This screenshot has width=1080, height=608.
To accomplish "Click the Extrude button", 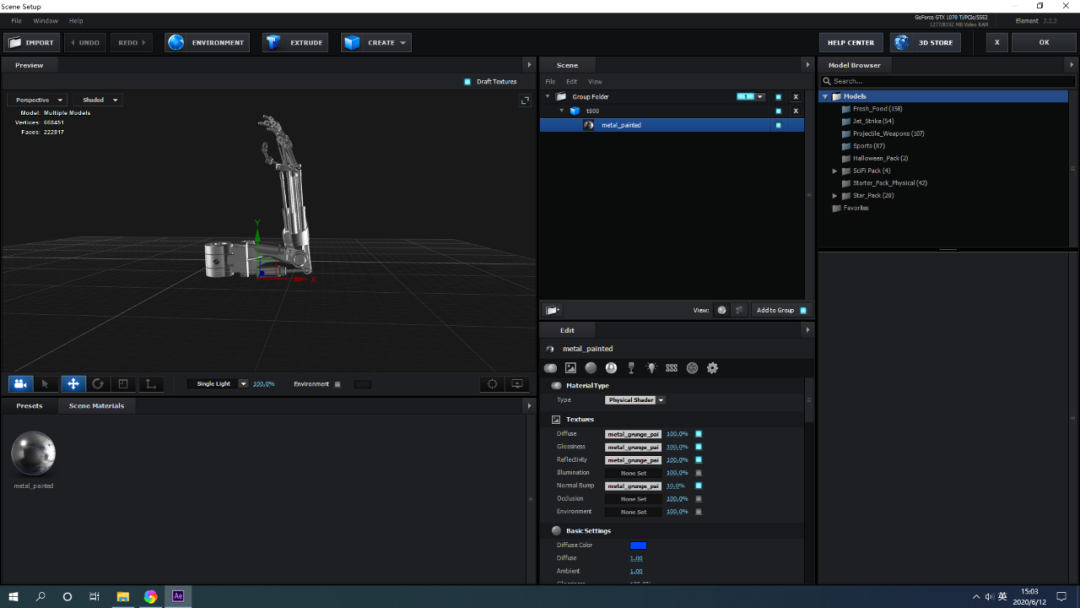I will (x=295, y=43).
